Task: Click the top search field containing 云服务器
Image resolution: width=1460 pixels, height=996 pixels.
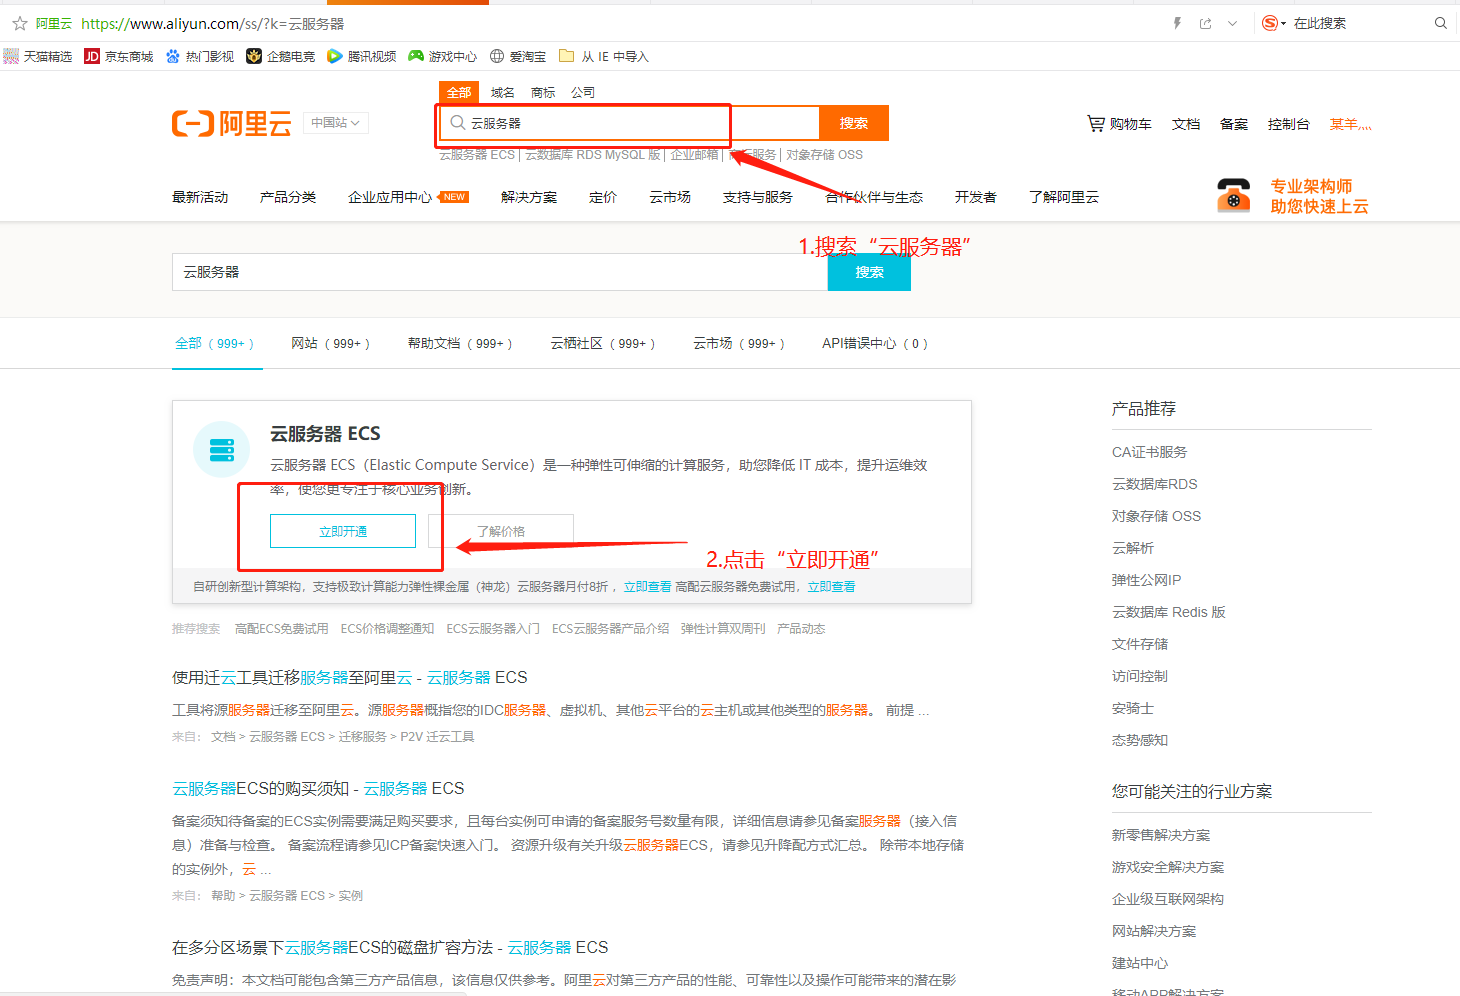Action: tap(629, 123)
